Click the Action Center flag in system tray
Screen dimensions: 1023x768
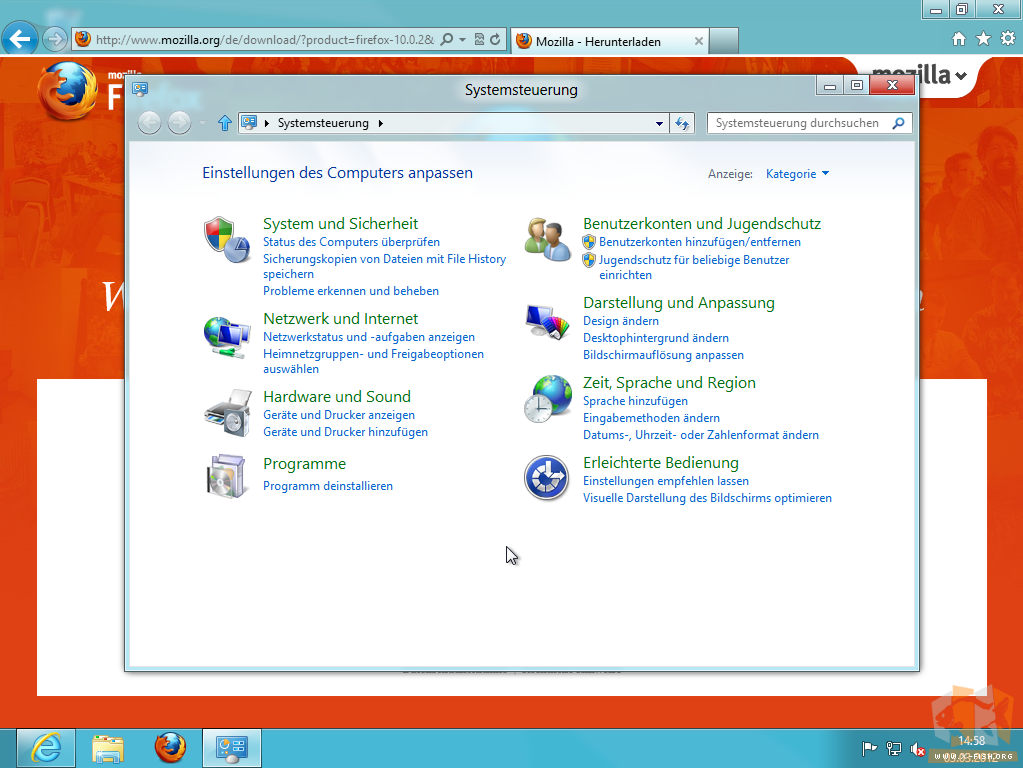tap(869, 749)
